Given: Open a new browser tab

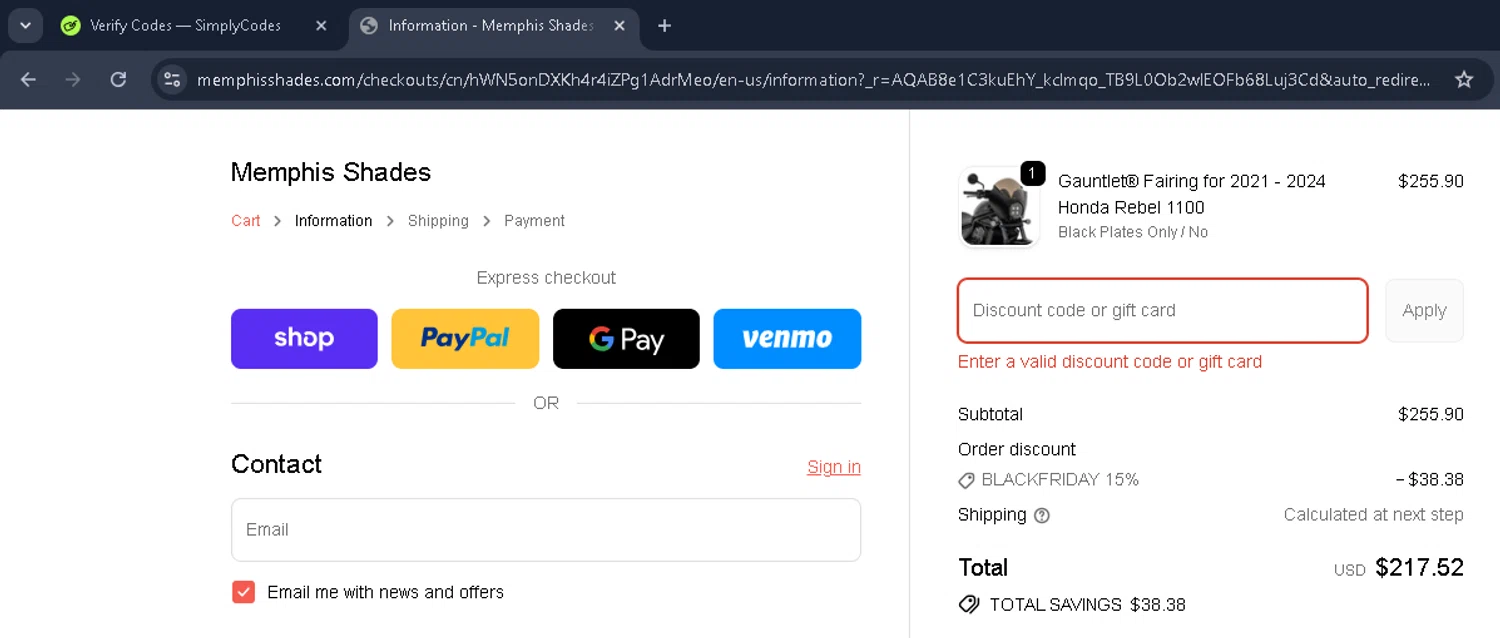Looking at the screenshot, I should 664,26.
